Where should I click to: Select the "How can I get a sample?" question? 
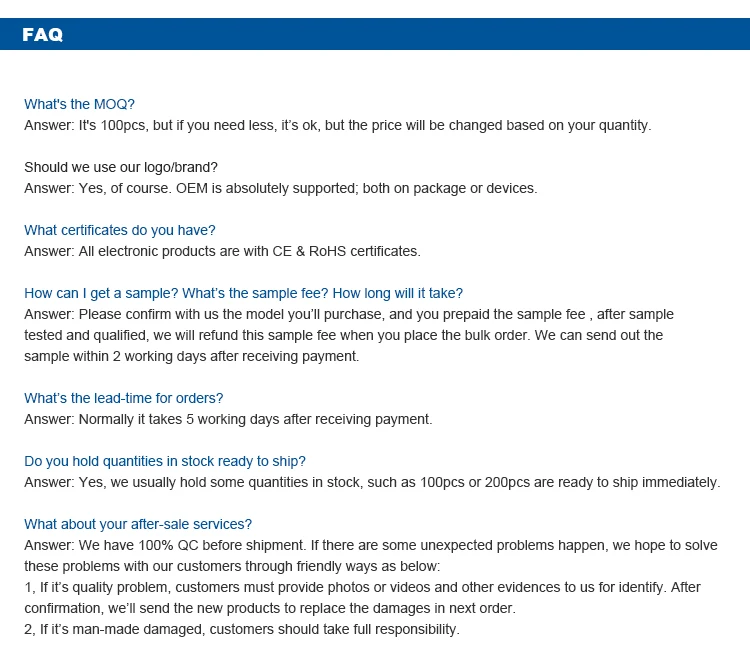pyautogui.click(x=243, y=293)
